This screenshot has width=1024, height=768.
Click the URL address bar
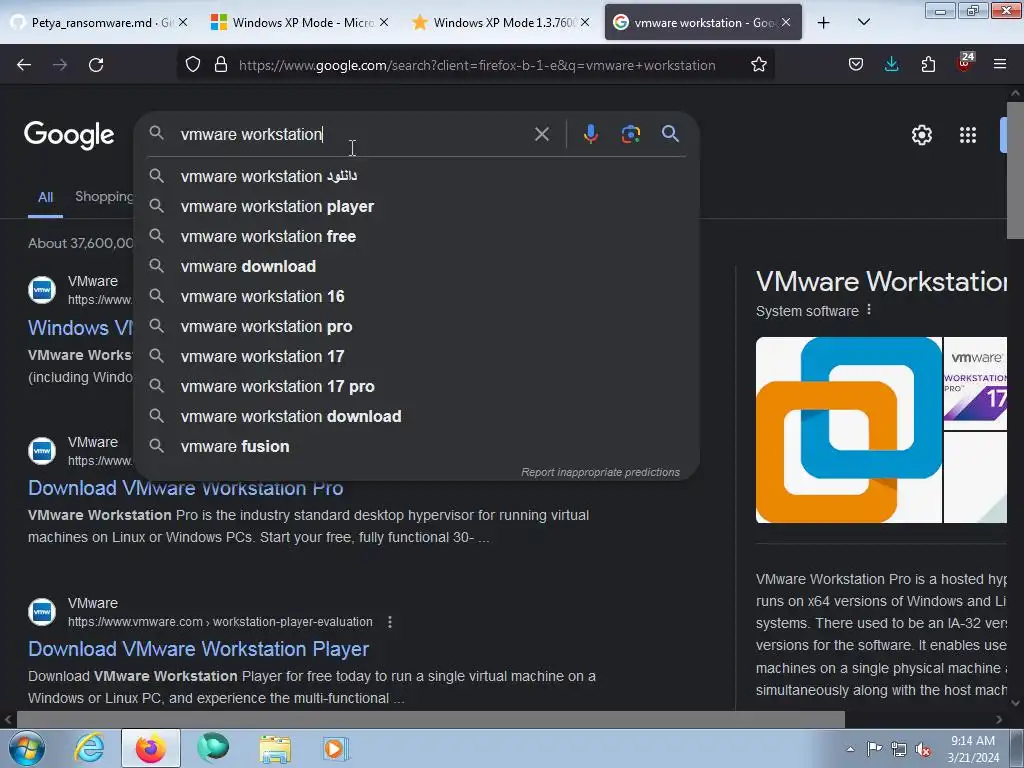(x=477, y=65)
